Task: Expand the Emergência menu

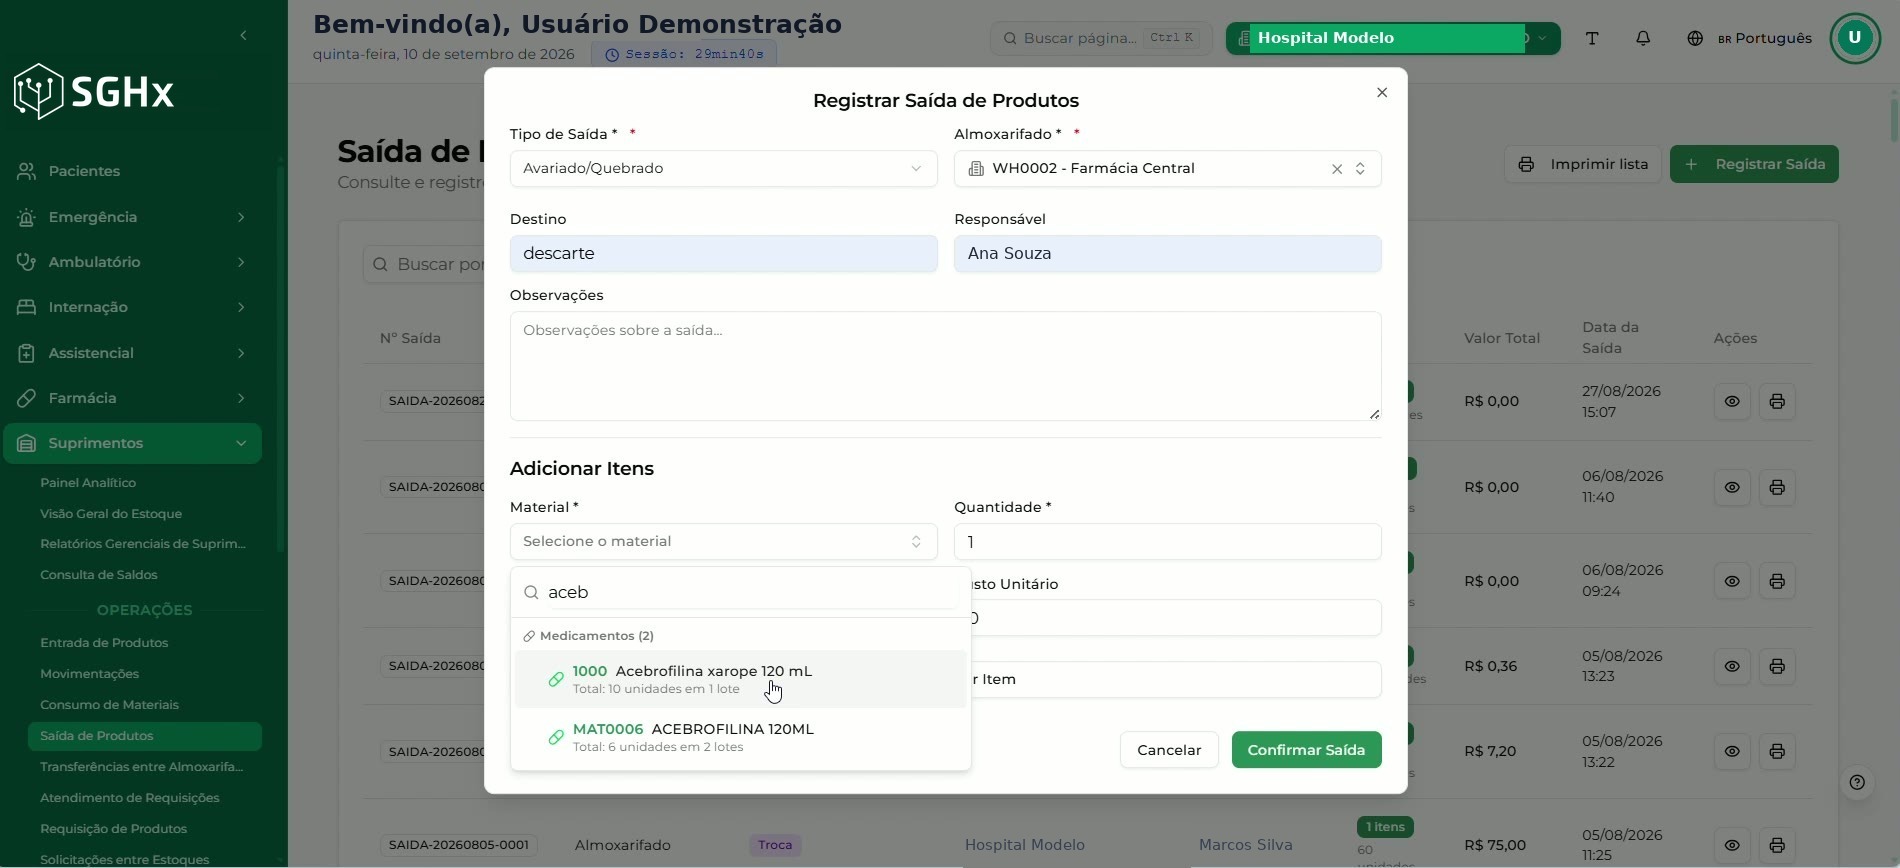Action: tap(132, 217)
